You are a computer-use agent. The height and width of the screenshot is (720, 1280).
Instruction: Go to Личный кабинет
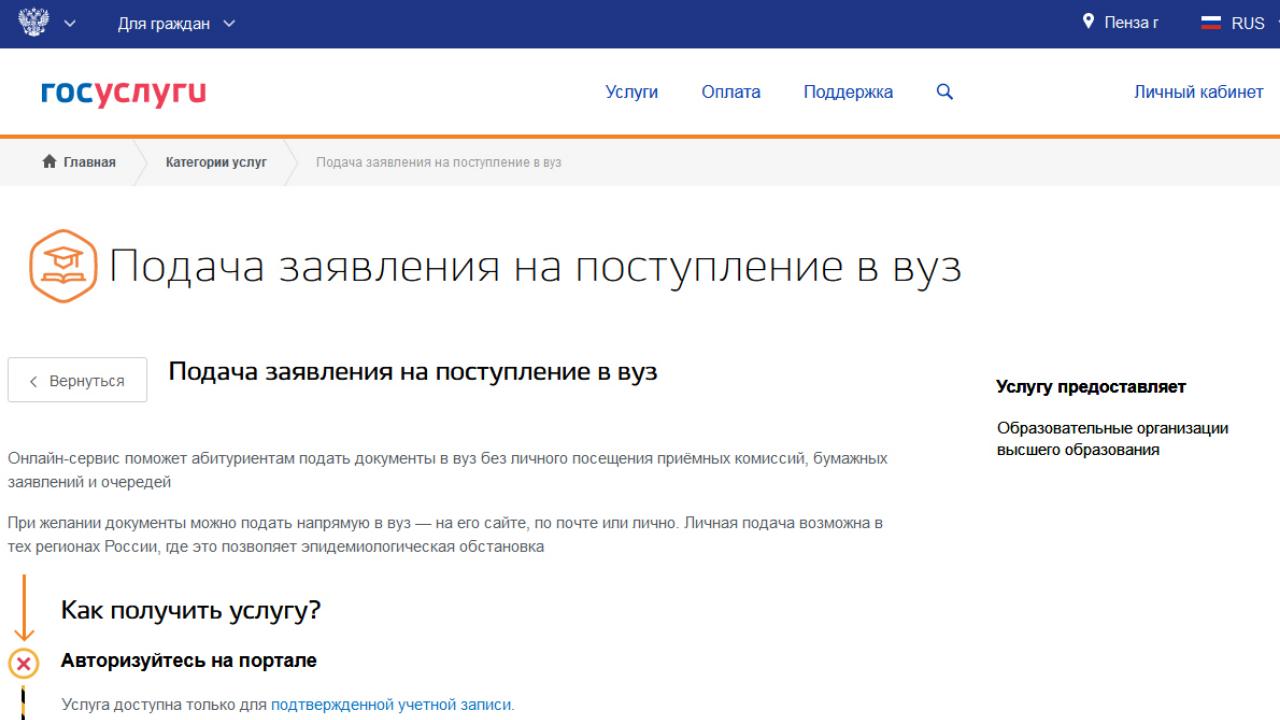[1198, 91]
